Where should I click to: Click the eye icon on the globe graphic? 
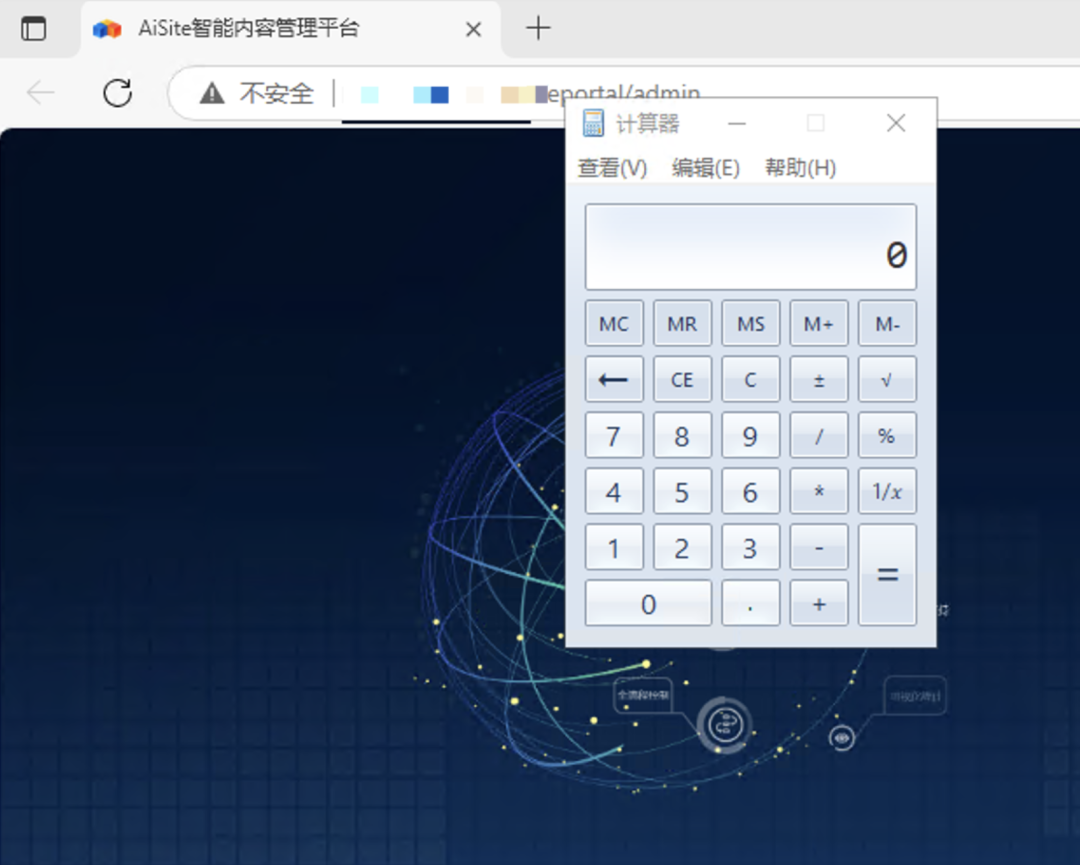pos(842,738)
